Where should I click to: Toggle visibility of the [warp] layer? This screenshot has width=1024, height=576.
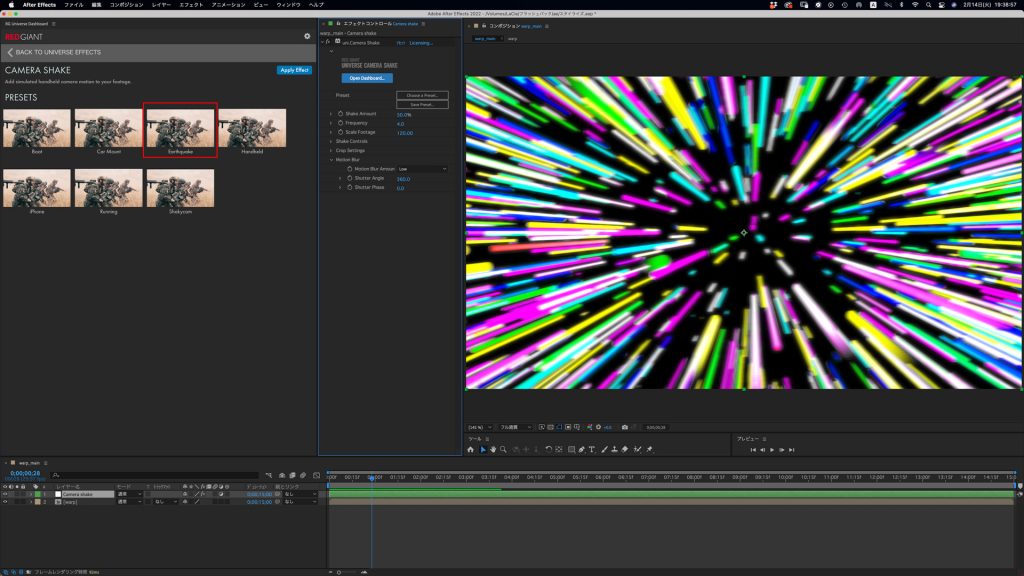pyautogui.click(x=5, y=502)
